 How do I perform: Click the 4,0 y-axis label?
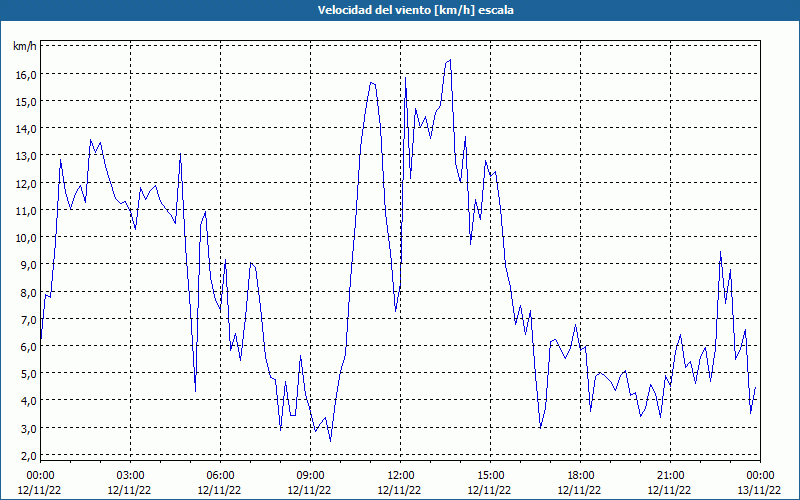coord(29,401)
